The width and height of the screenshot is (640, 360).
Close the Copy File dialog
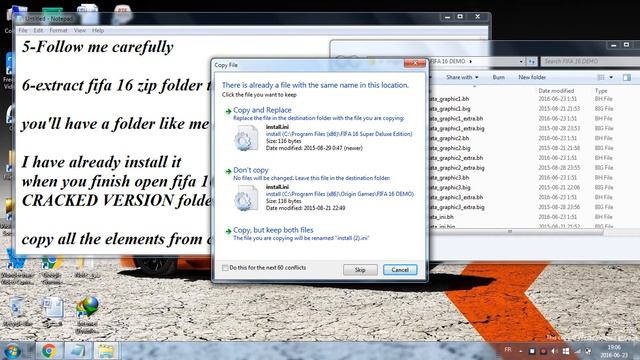click(415, 63)
